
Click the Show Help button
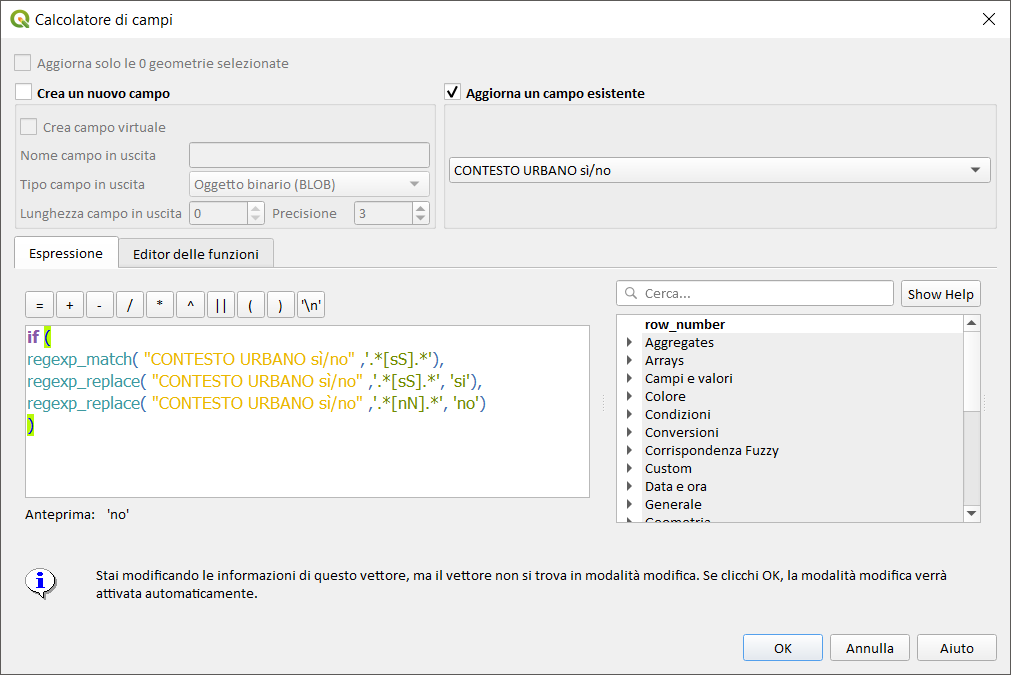point(940,294)
